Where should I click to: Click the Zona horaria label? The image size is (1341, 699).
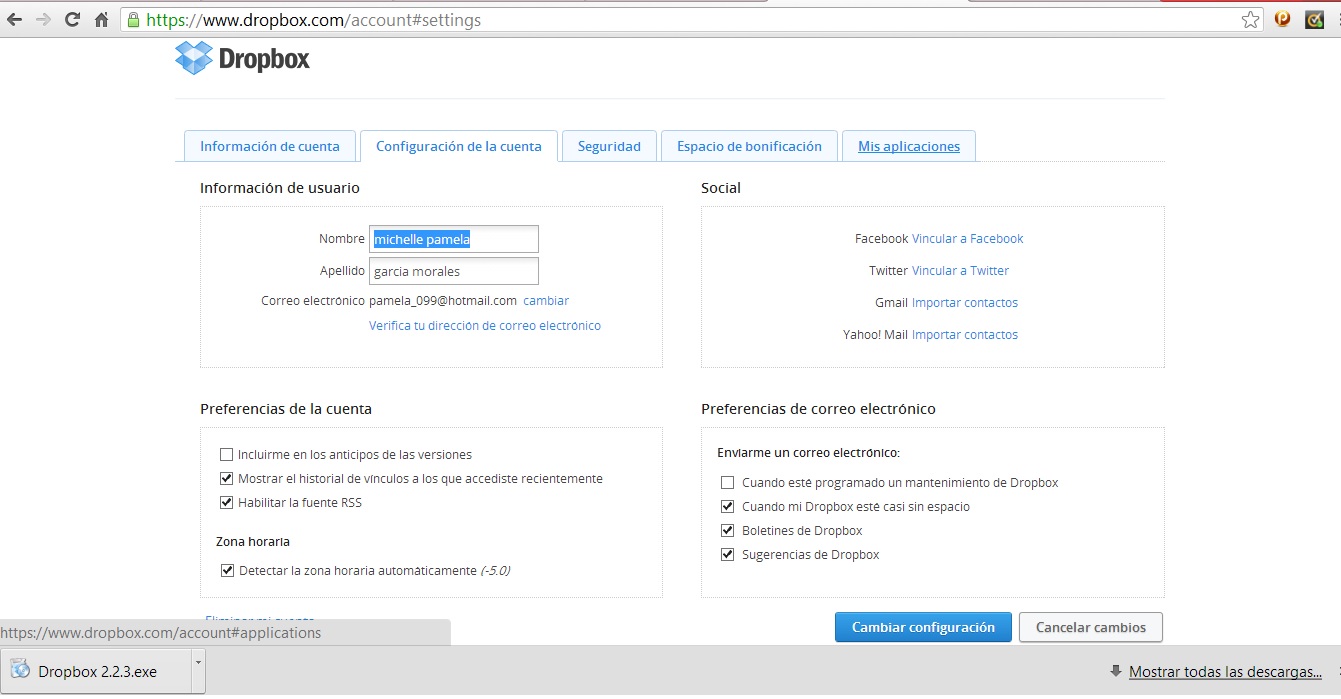pos(253,541)
